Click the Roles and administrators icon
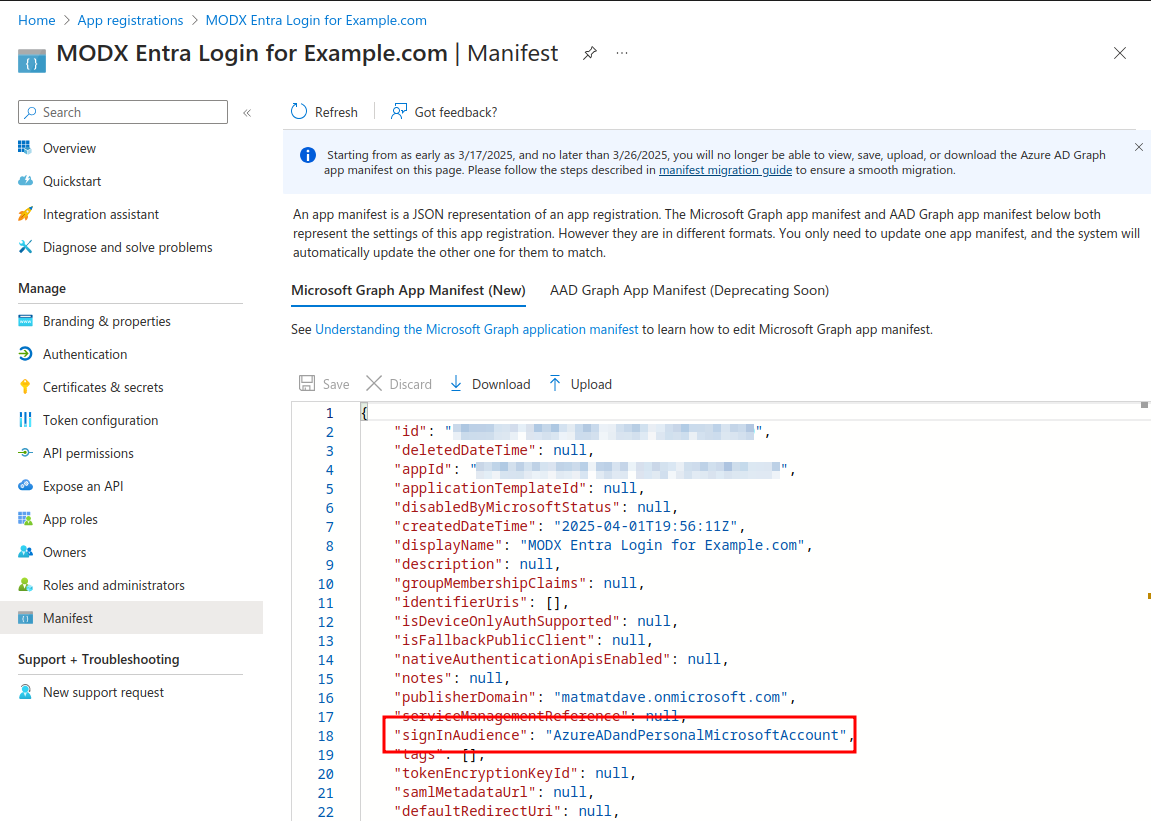Screen dimensions: 1151x821 (x=25, y=585)
